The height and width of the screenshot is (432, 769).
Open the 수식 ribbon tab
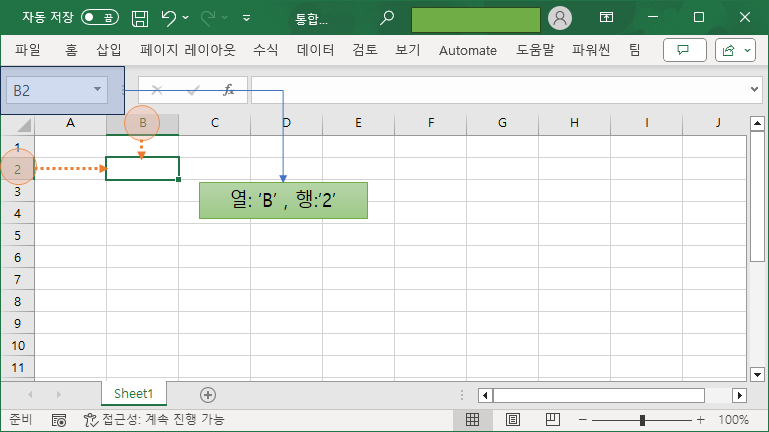click(x=266, y=50)
